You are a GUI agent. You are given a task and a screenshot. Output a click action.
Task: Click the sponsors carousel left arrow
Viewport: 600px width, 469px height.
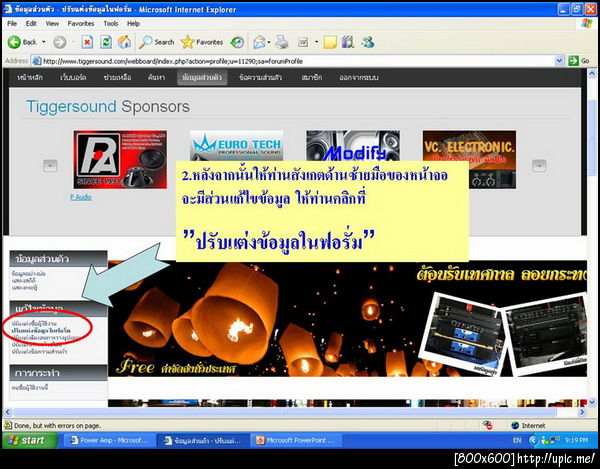click(x=50, y=166)
